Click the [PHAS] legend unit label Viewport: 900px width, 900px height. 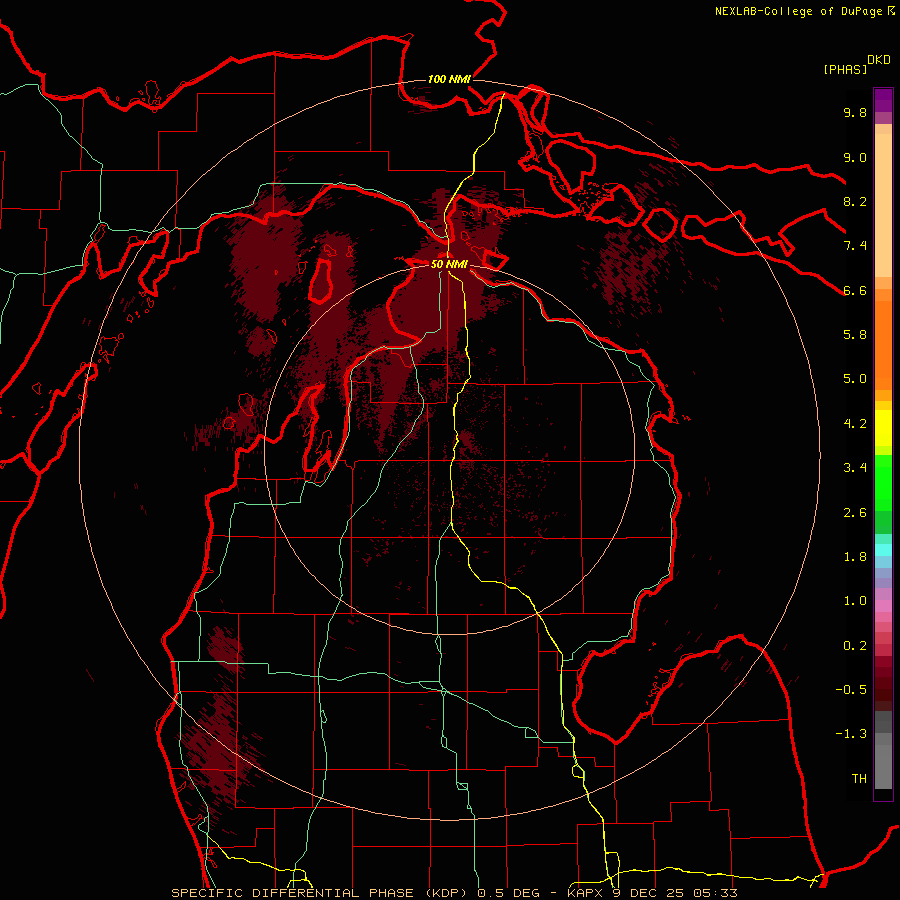(845, 69)
